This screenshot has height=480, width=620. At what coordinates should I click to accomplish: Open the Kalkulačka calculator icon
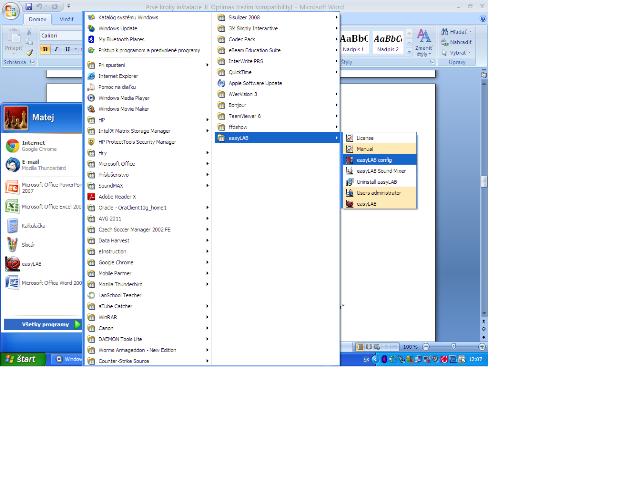point(12,226)
